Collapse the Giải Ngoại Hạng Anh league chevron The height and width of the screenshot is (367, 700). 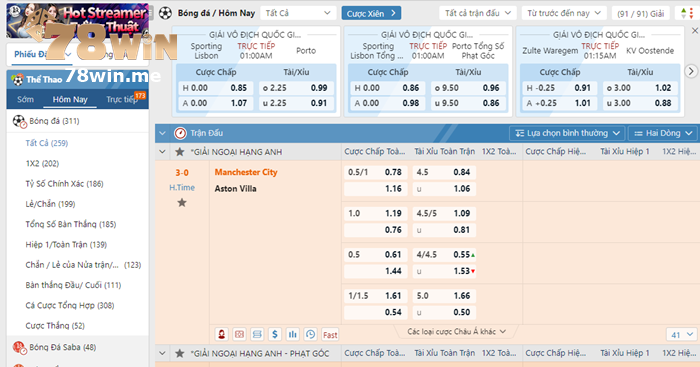tap(162, 152)
